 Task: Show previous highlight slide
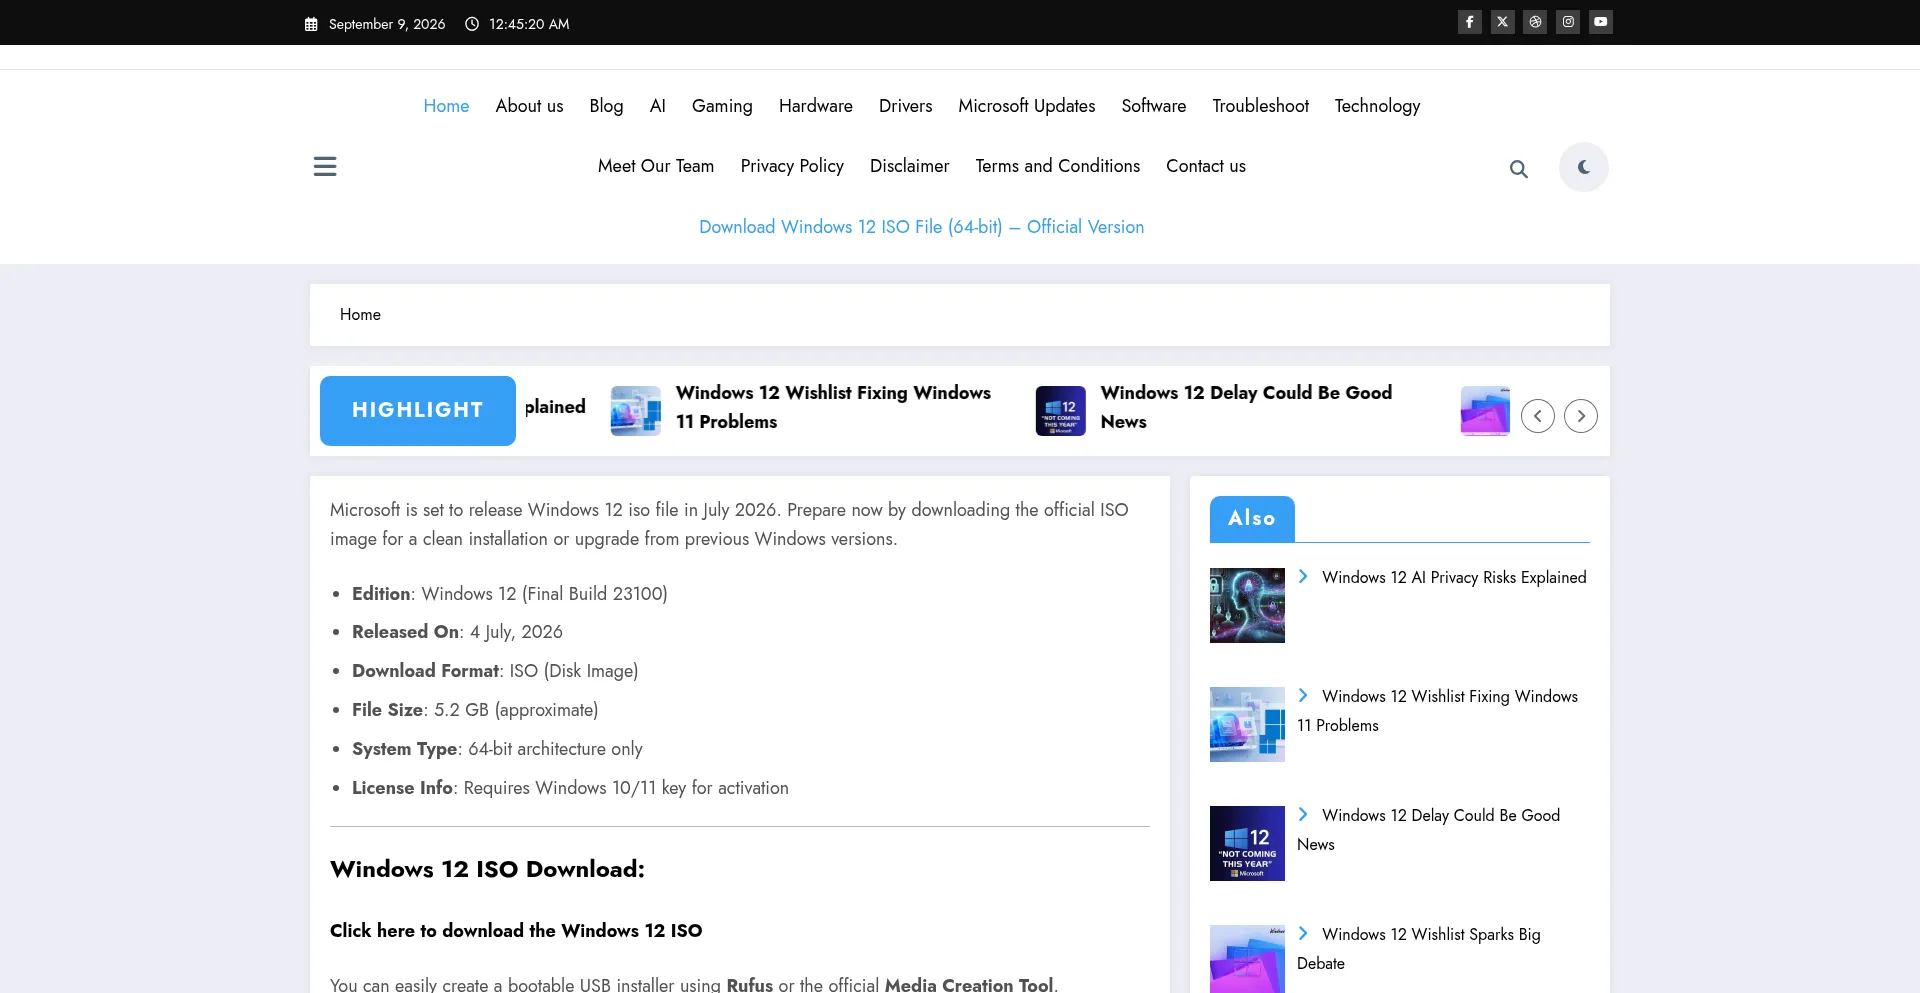pyautogui.click(x=1538, y=416)
